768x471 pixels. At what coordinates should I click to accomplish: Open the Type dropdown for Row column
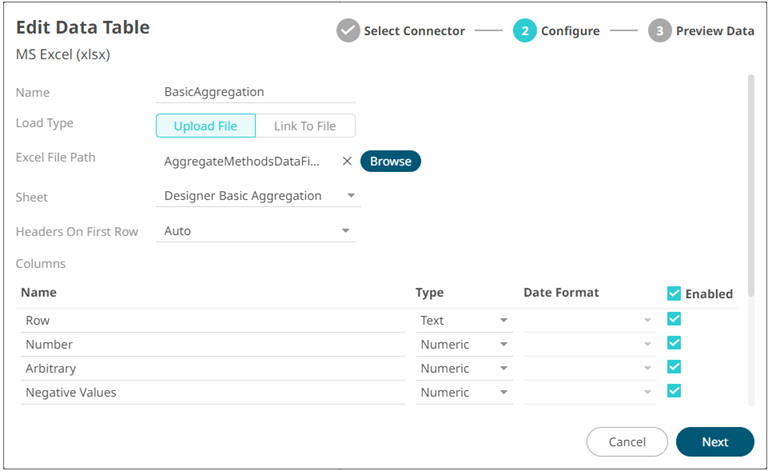click(465, 321)
